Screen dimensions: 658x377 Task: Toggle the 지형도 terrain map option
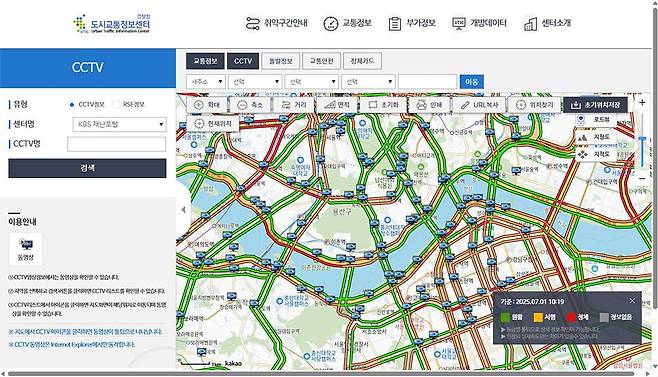(596, 137)
